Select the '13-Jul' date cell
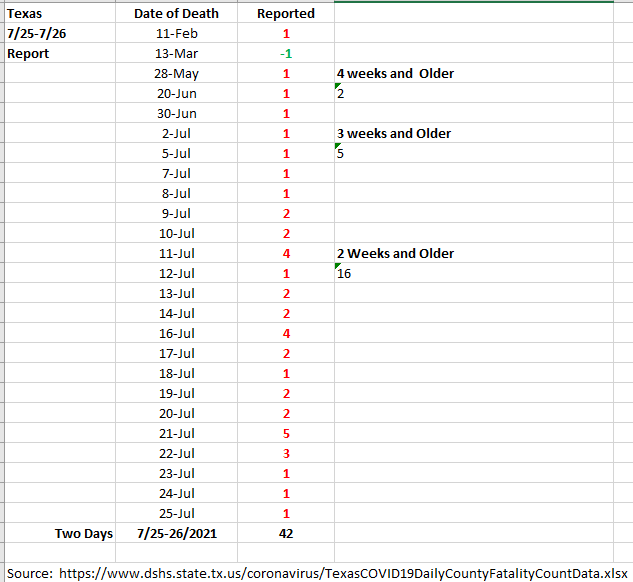This screenshot has height=582, width=633. [176, 293]
